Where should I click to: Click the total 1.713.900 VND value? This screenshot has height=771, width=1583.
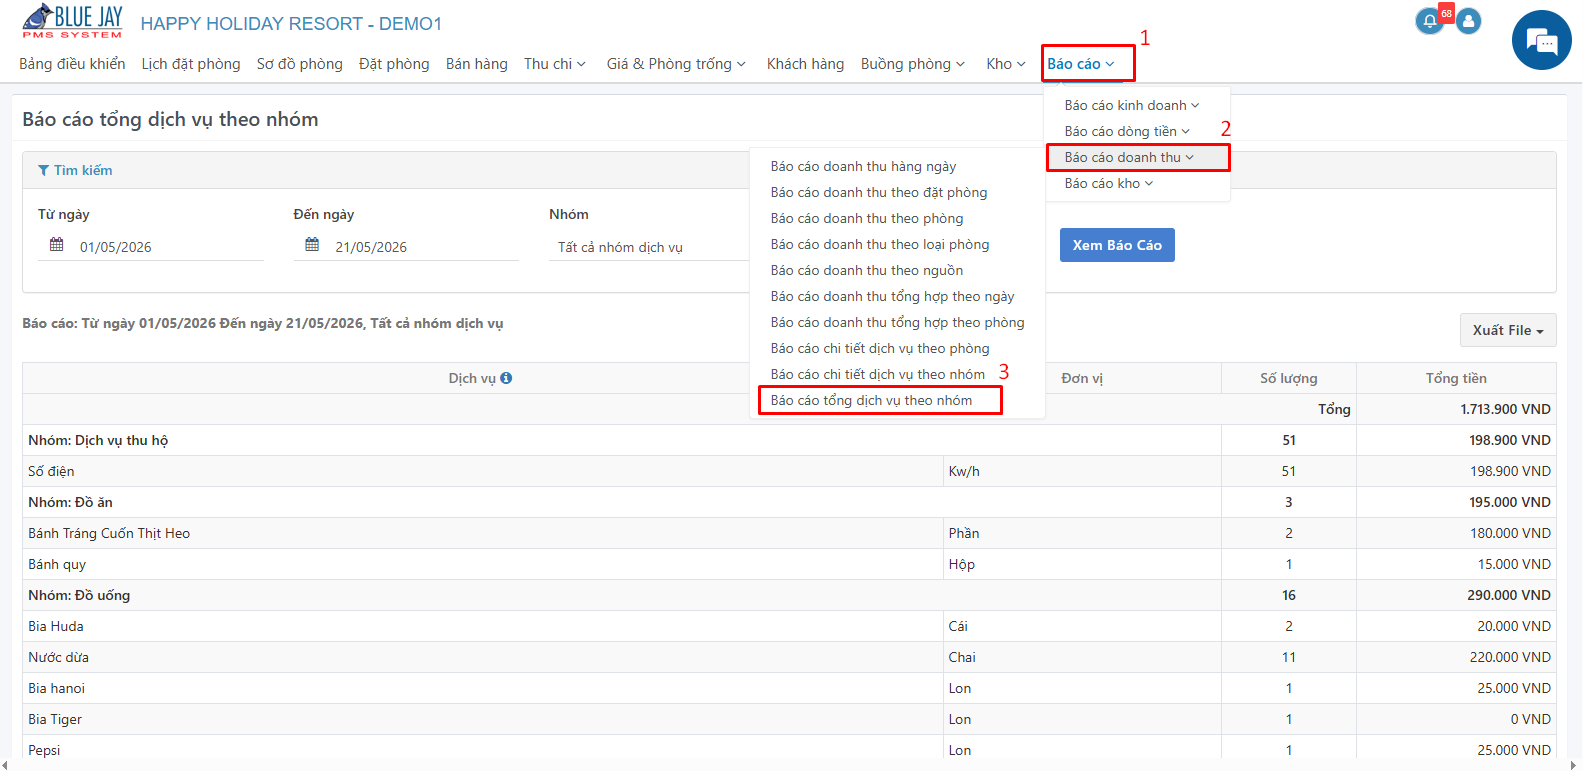point(1505,409)
